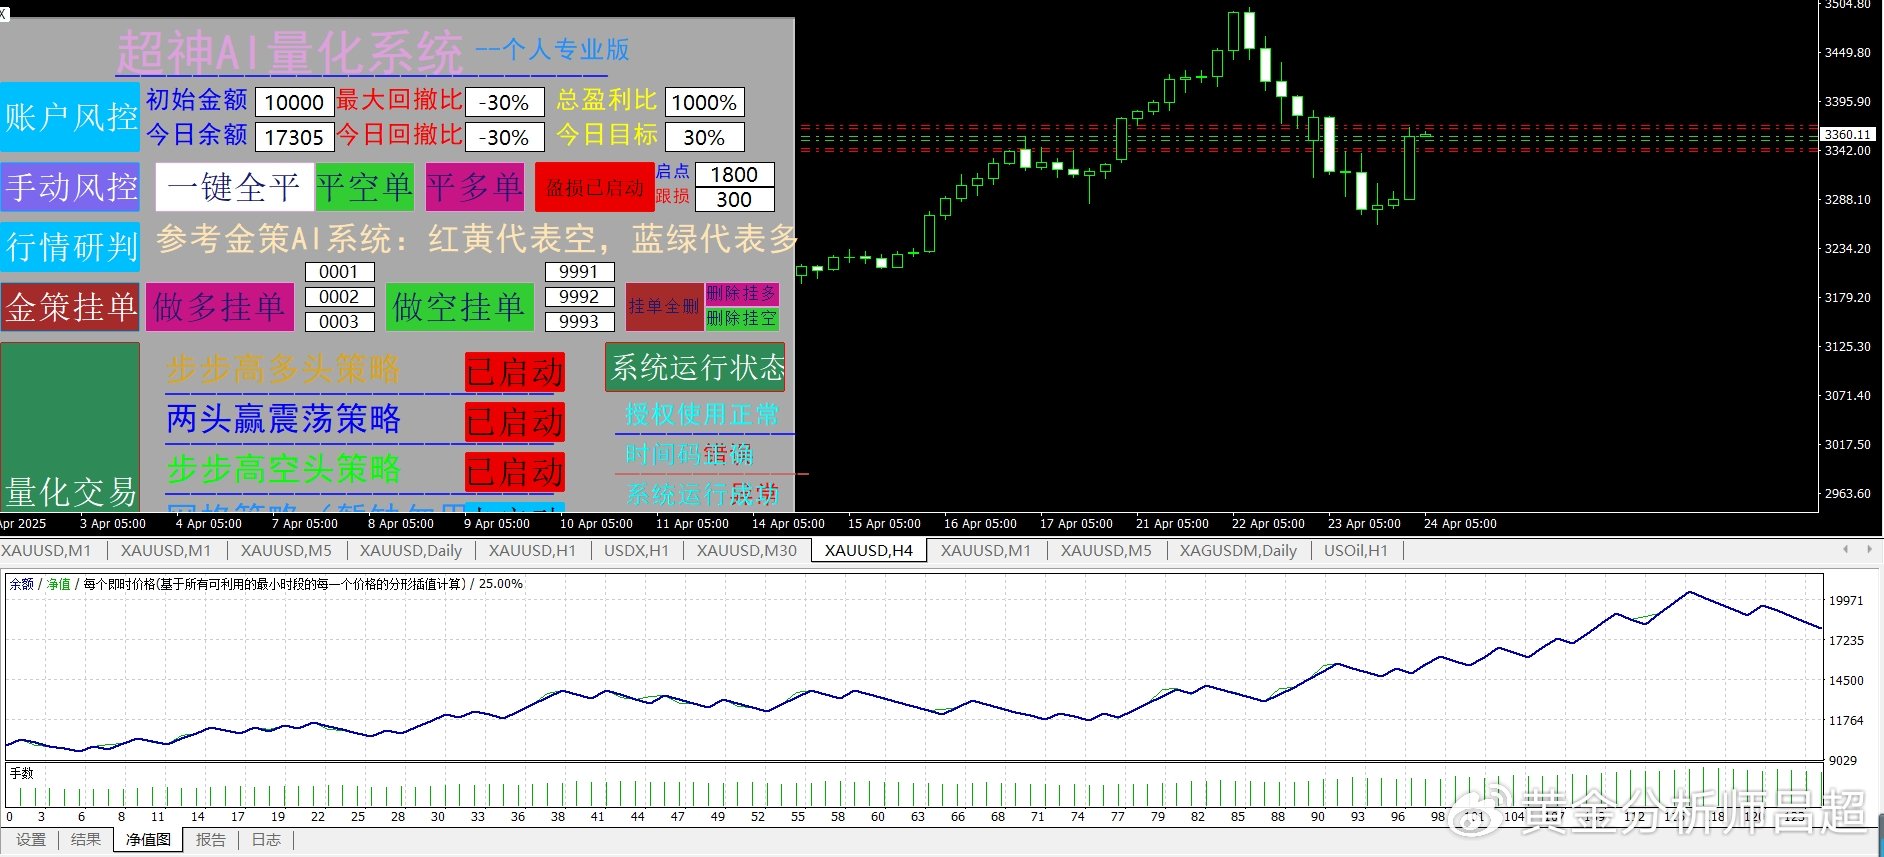Toggle 已启动 for 步步高多头策略
Screen dimensions: 1884x857
point(515,372)
